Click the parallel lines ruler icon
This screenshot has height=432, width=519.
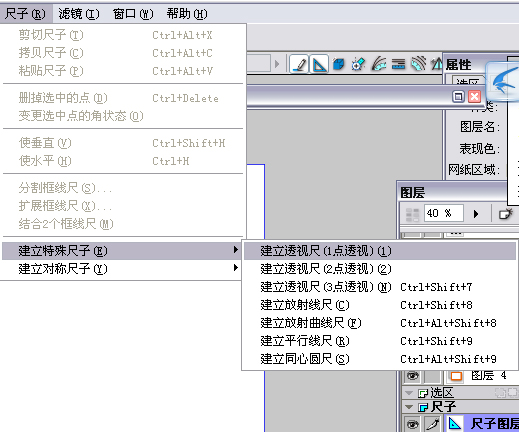point(398,64)
